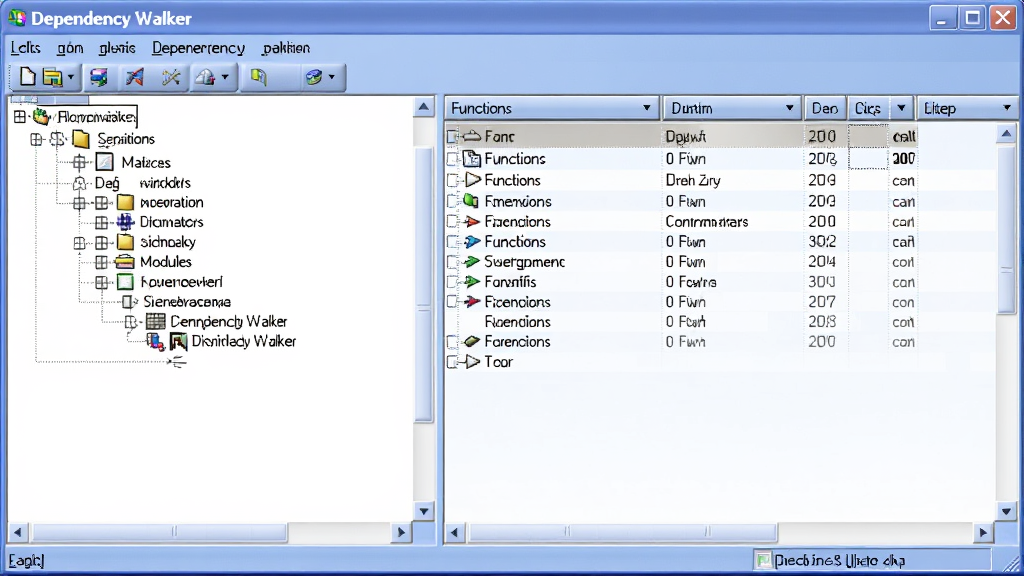Click the Deo column header
The width and height of the screenshot is (1024, 576).
(825, 108)
